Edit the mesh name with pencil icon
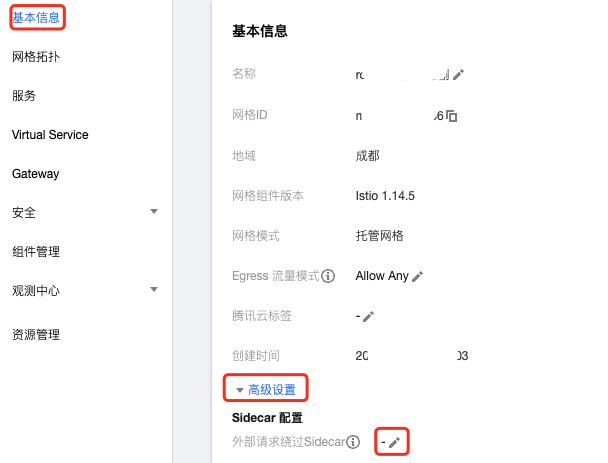The width and height of the screenshot is (608, 463). (x=458, y=74)
